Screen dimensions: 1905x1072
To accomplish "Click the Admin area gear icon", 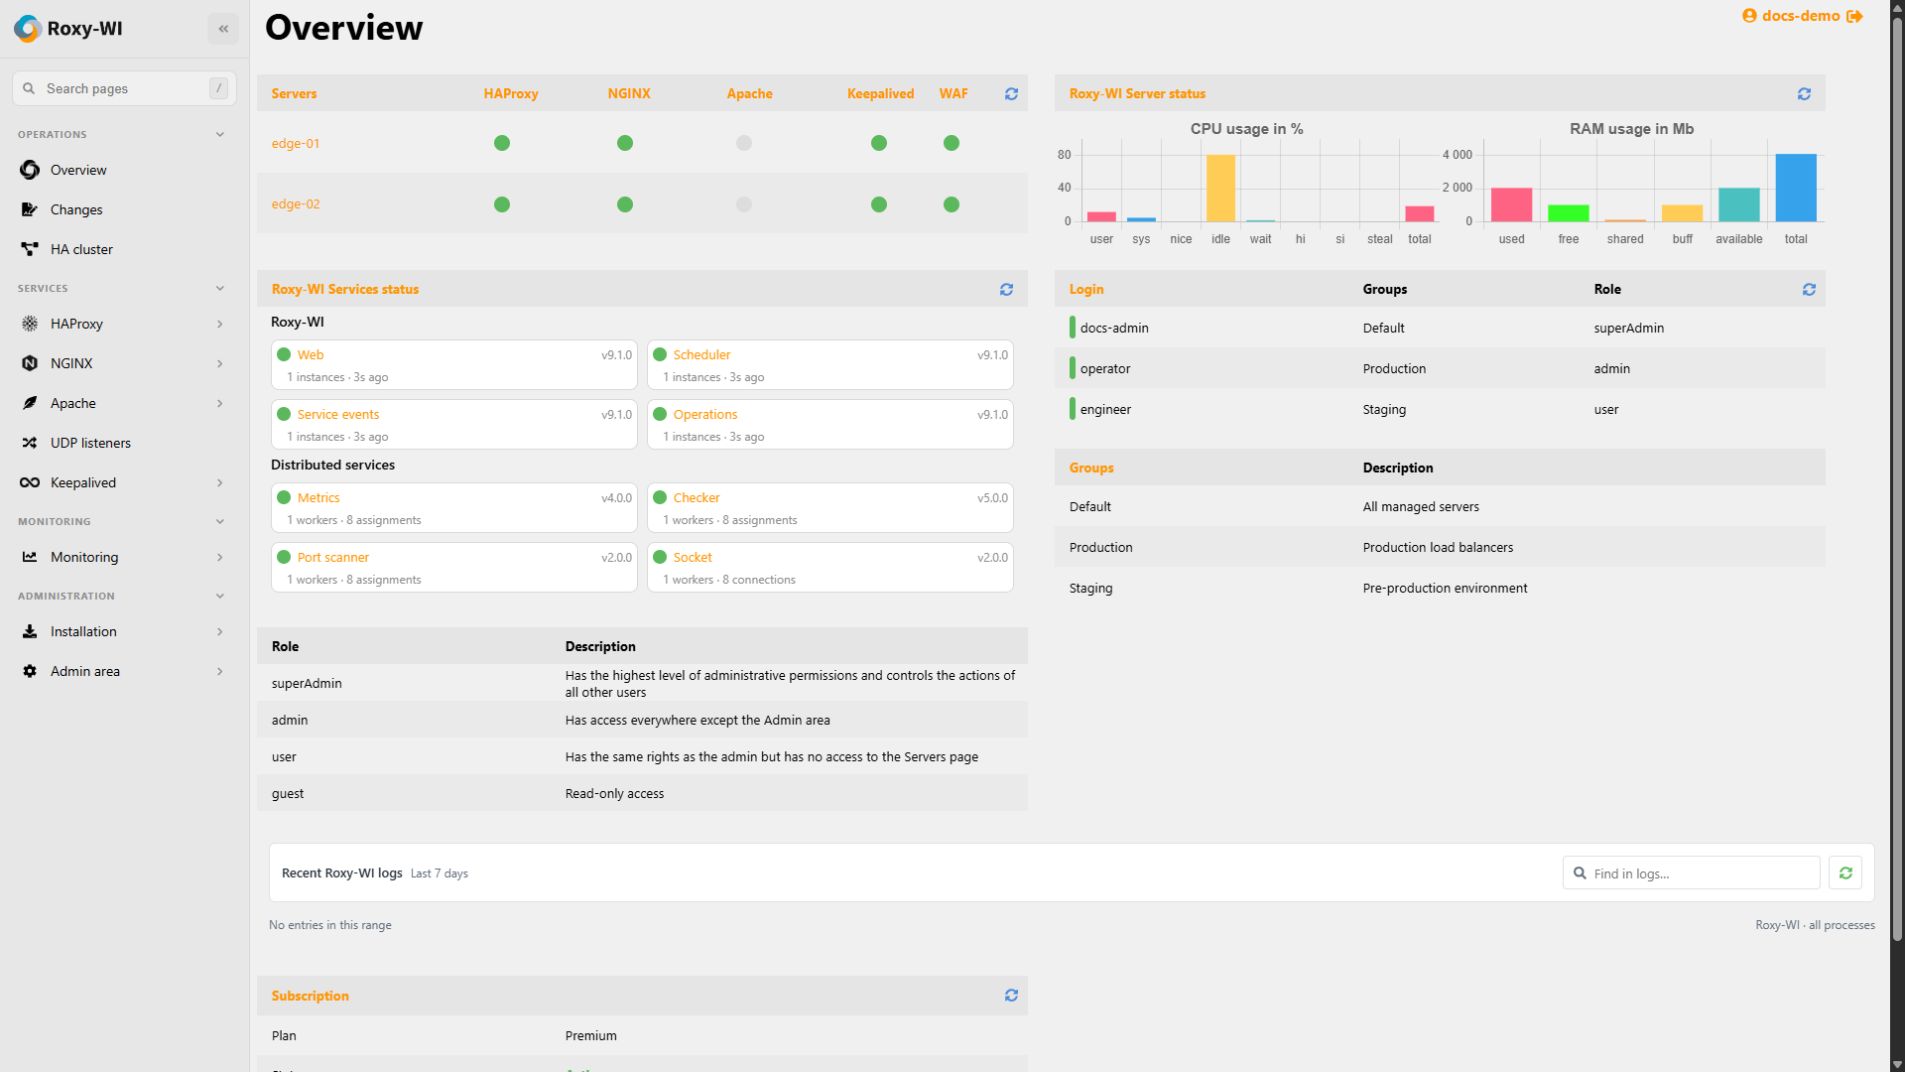I will (30, 671).
